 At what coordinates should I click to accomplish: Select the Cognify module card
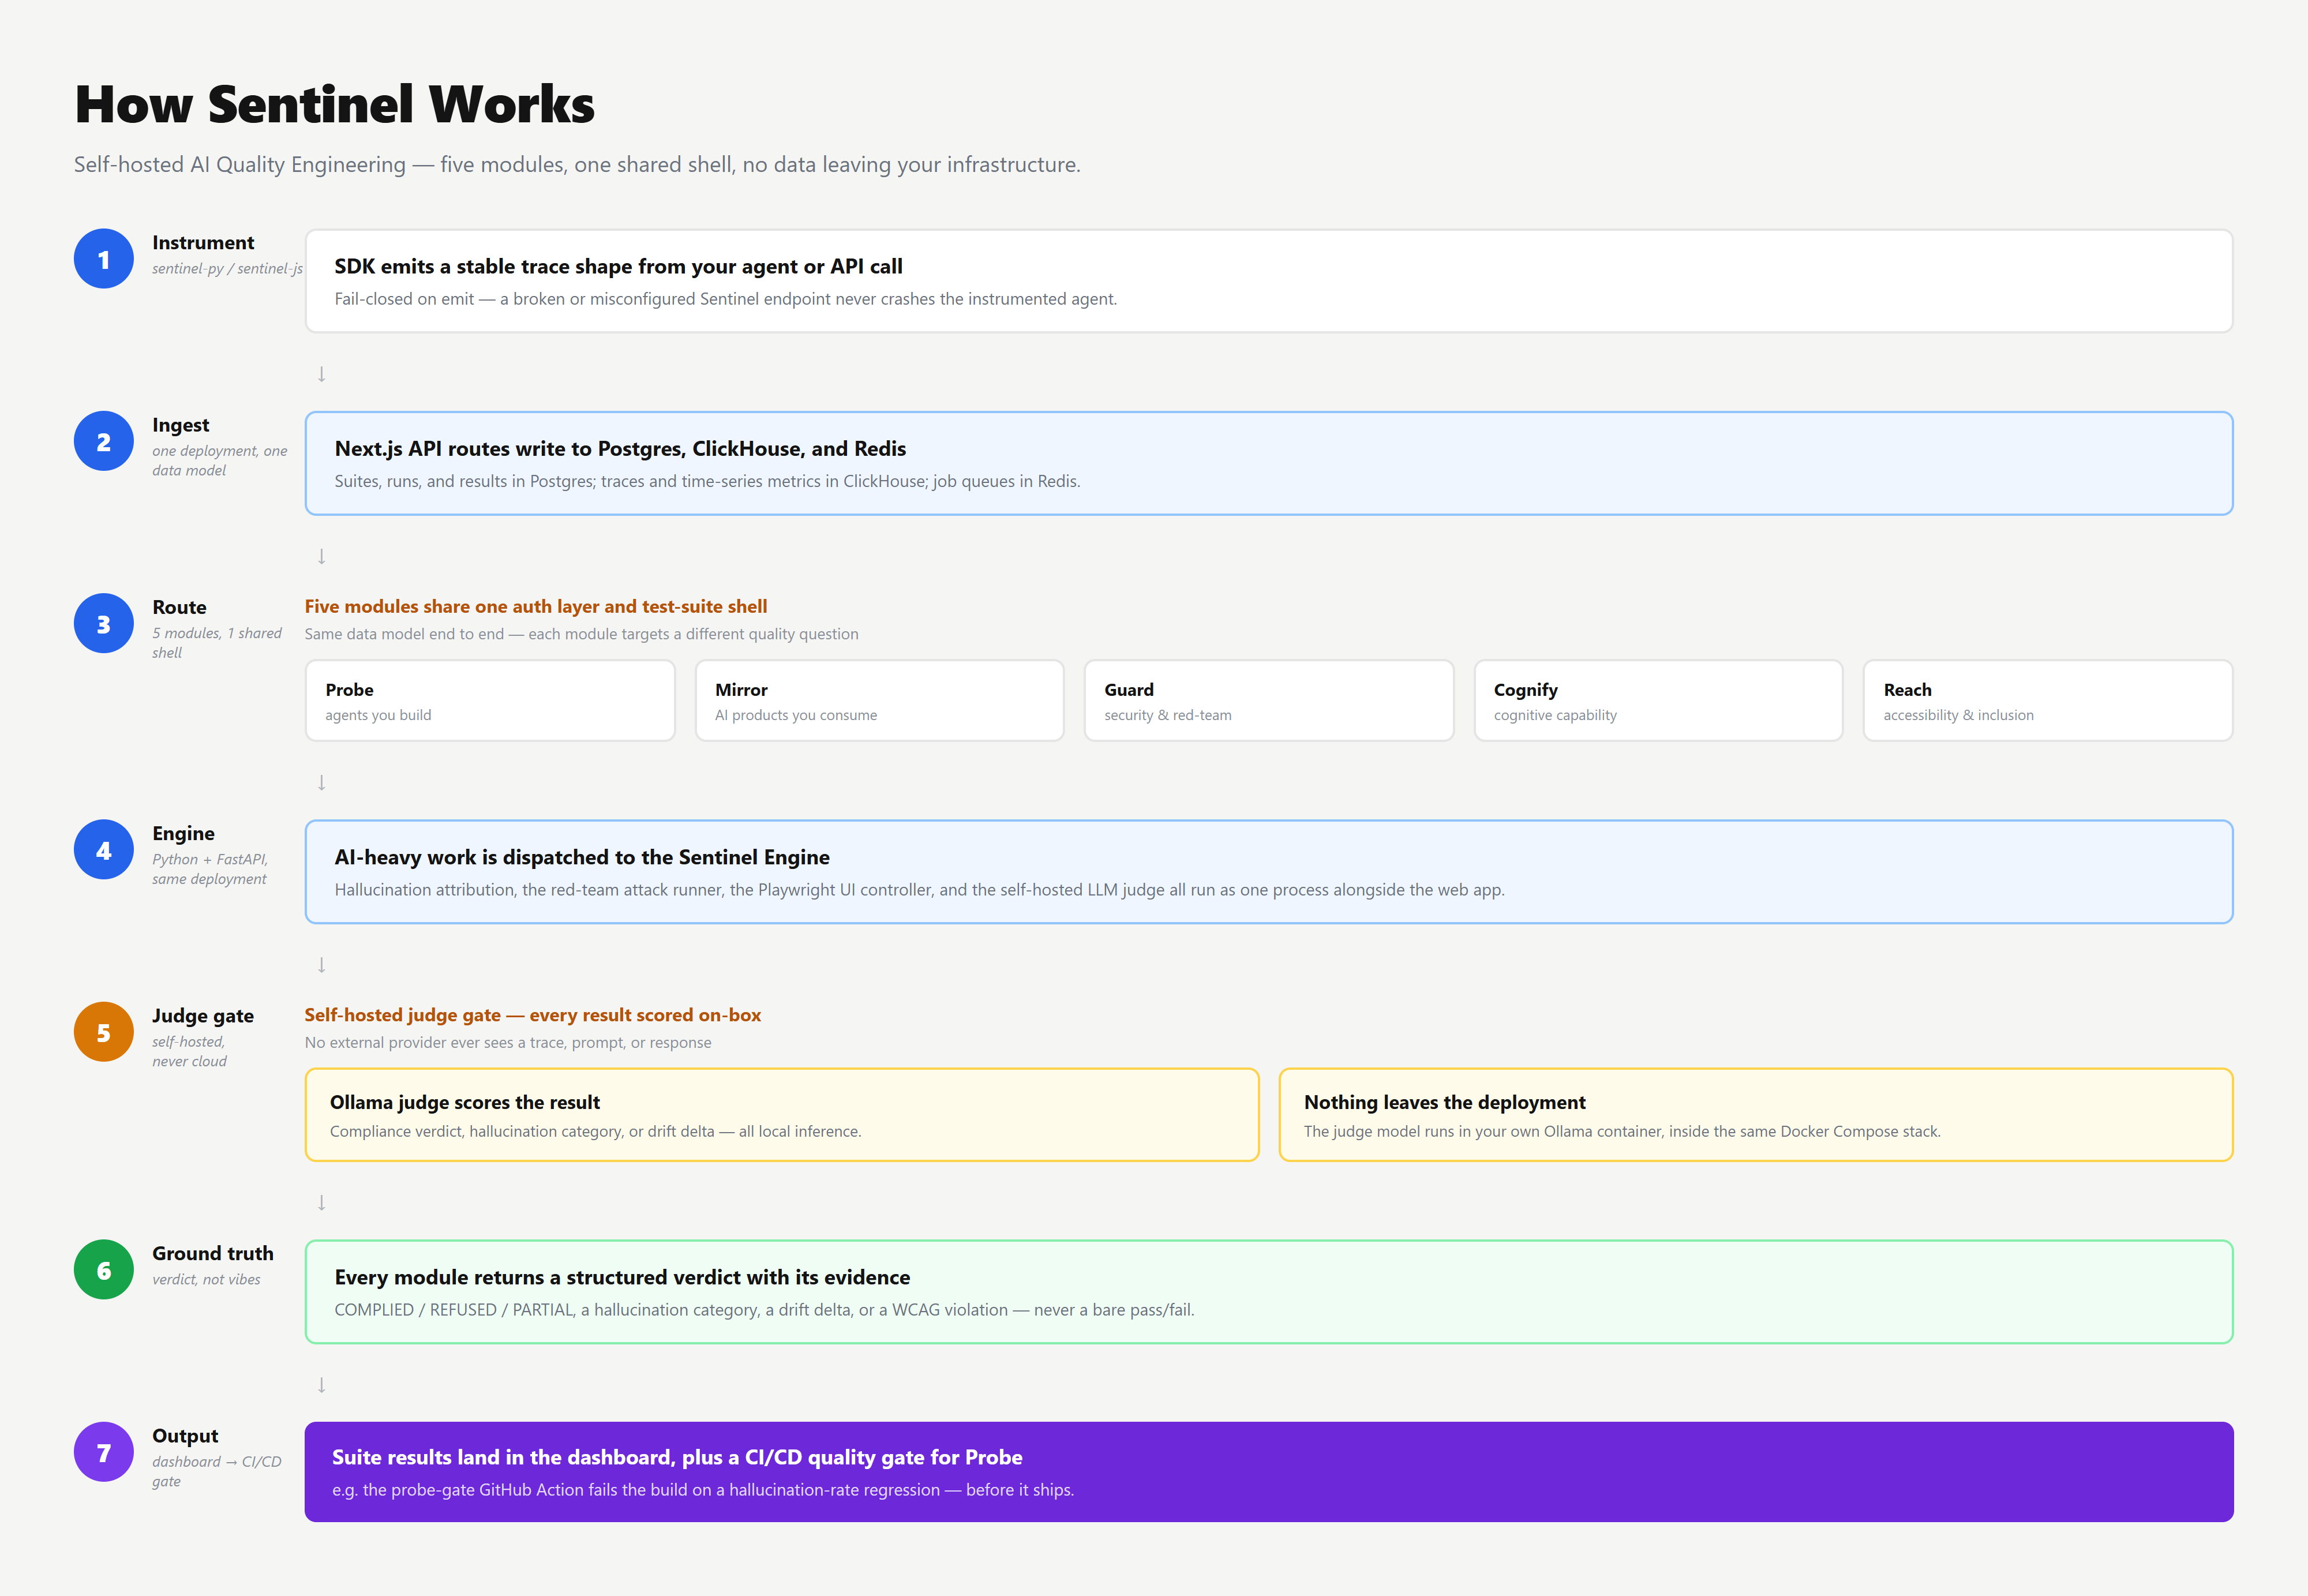point(1658,700)
